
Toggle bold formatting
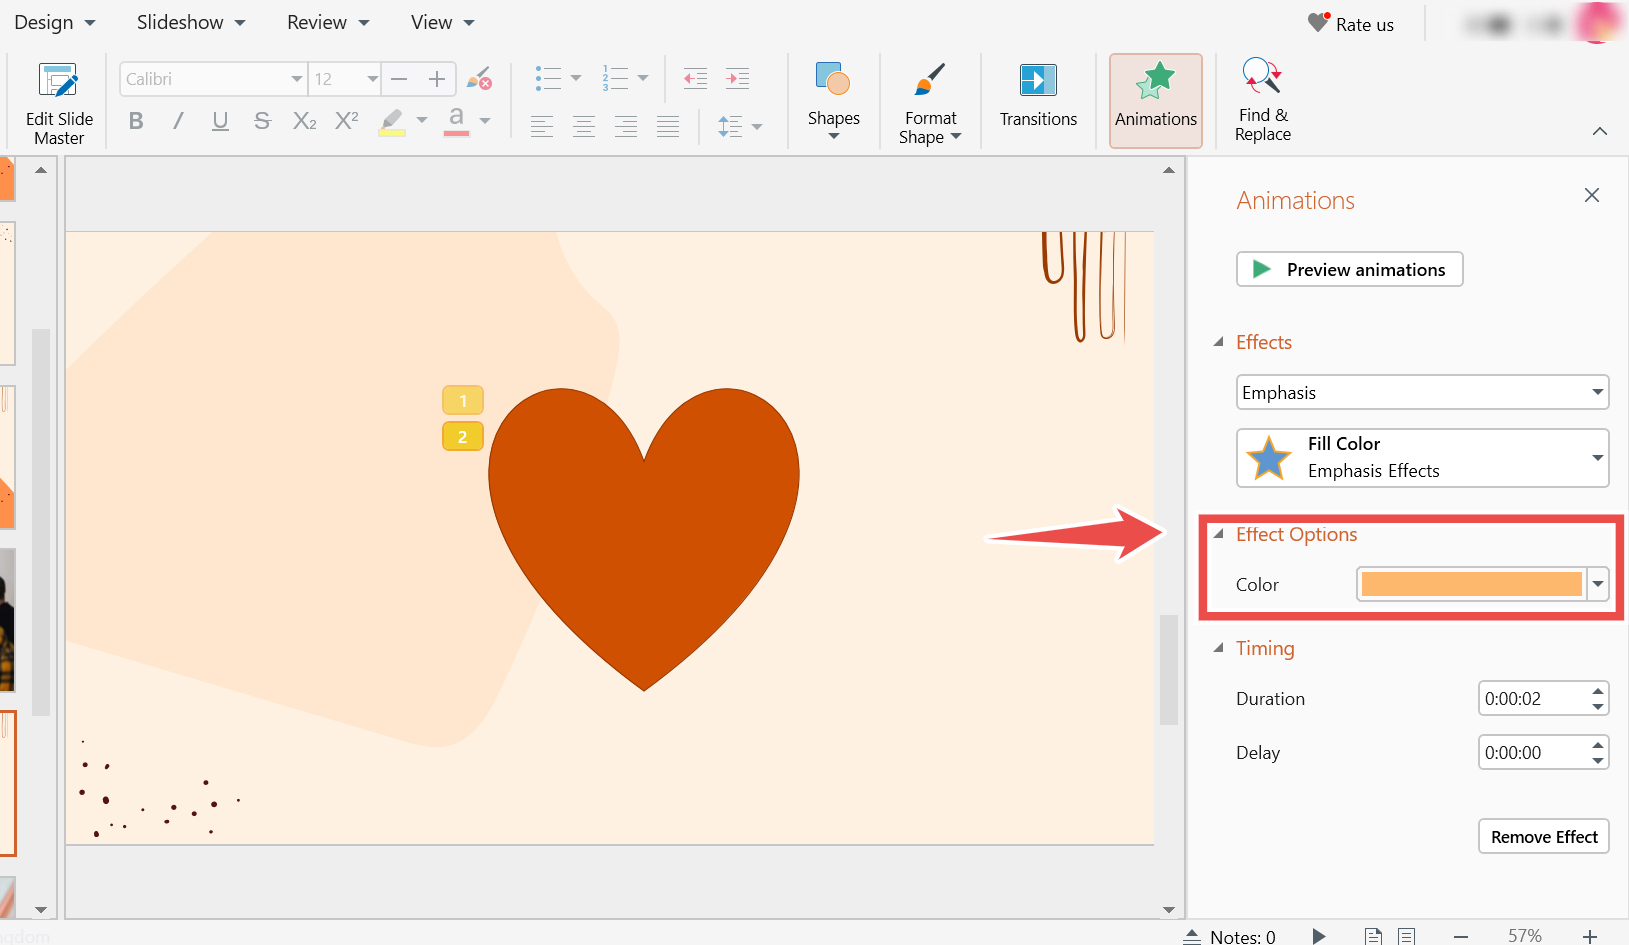click(136, 121)
